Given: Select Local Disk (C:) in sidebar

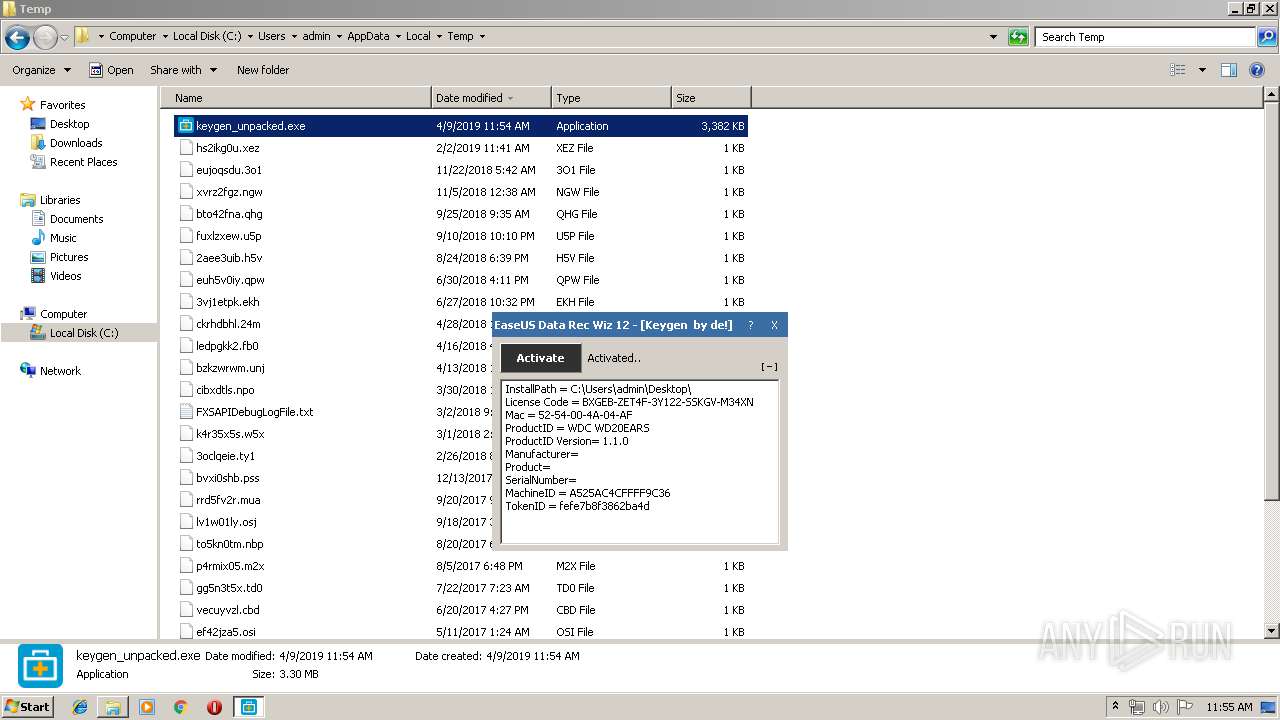Looking at the screenshot, I should pos(84,333).
